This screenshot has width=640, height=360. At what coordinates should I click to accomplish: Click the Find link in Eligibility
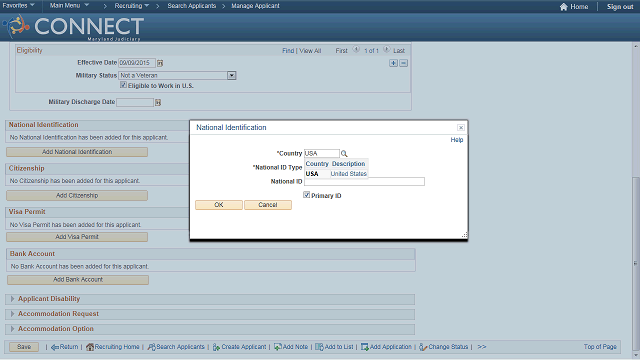coord(288,51)
